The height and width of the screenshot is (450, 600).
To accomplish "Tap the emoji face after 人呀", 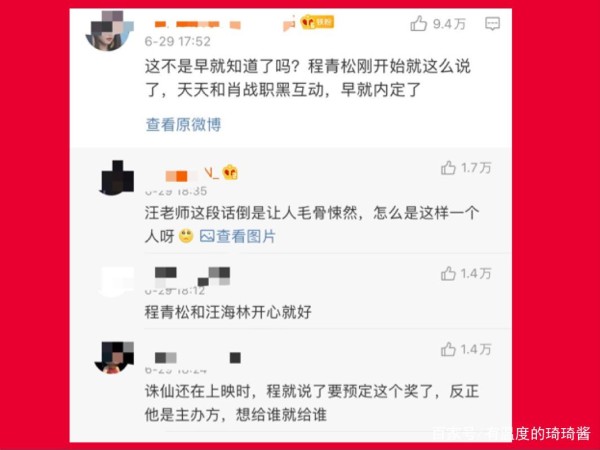I will [x=186, y=236].
